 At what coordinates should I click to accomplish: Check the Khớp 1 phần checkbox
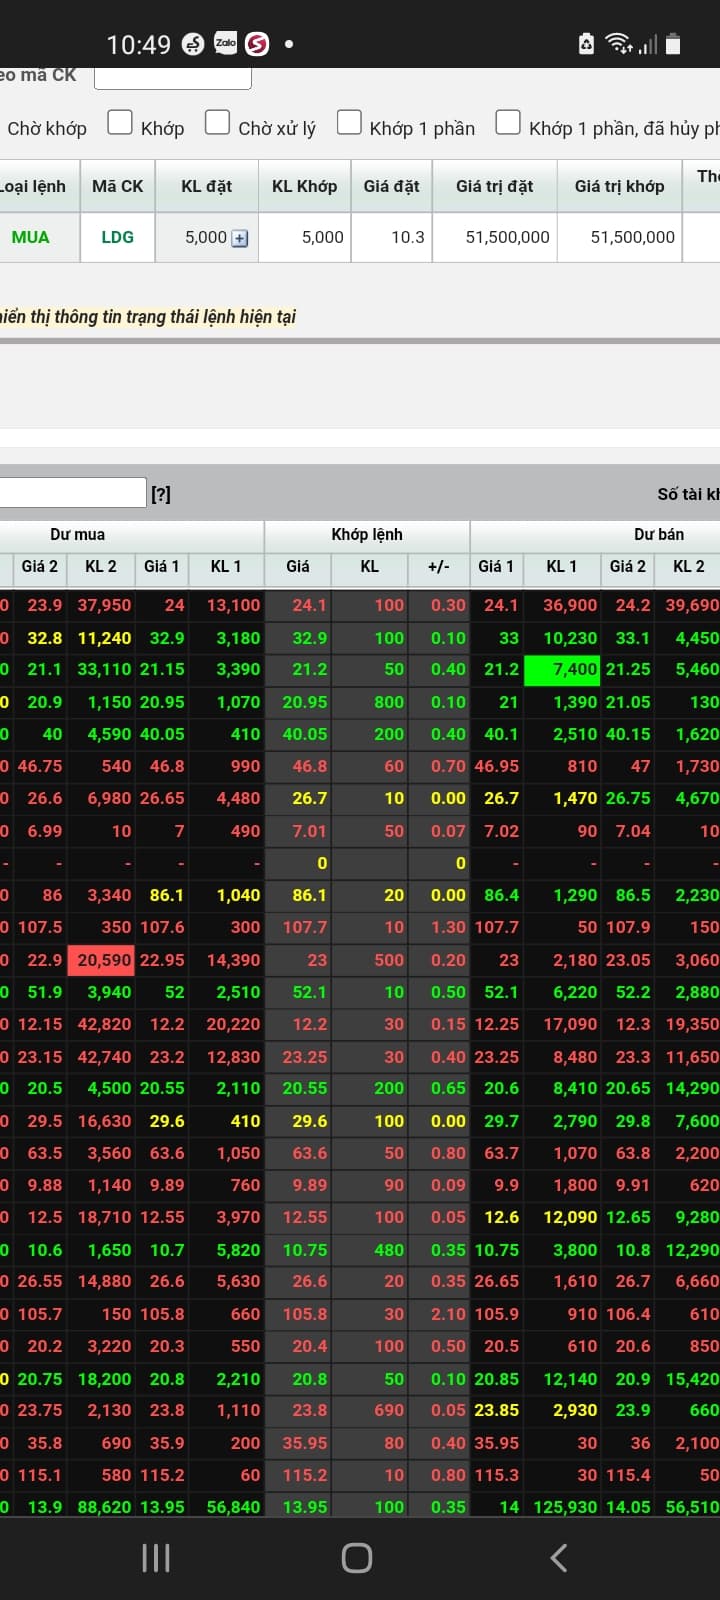click(x=349, y=122)
